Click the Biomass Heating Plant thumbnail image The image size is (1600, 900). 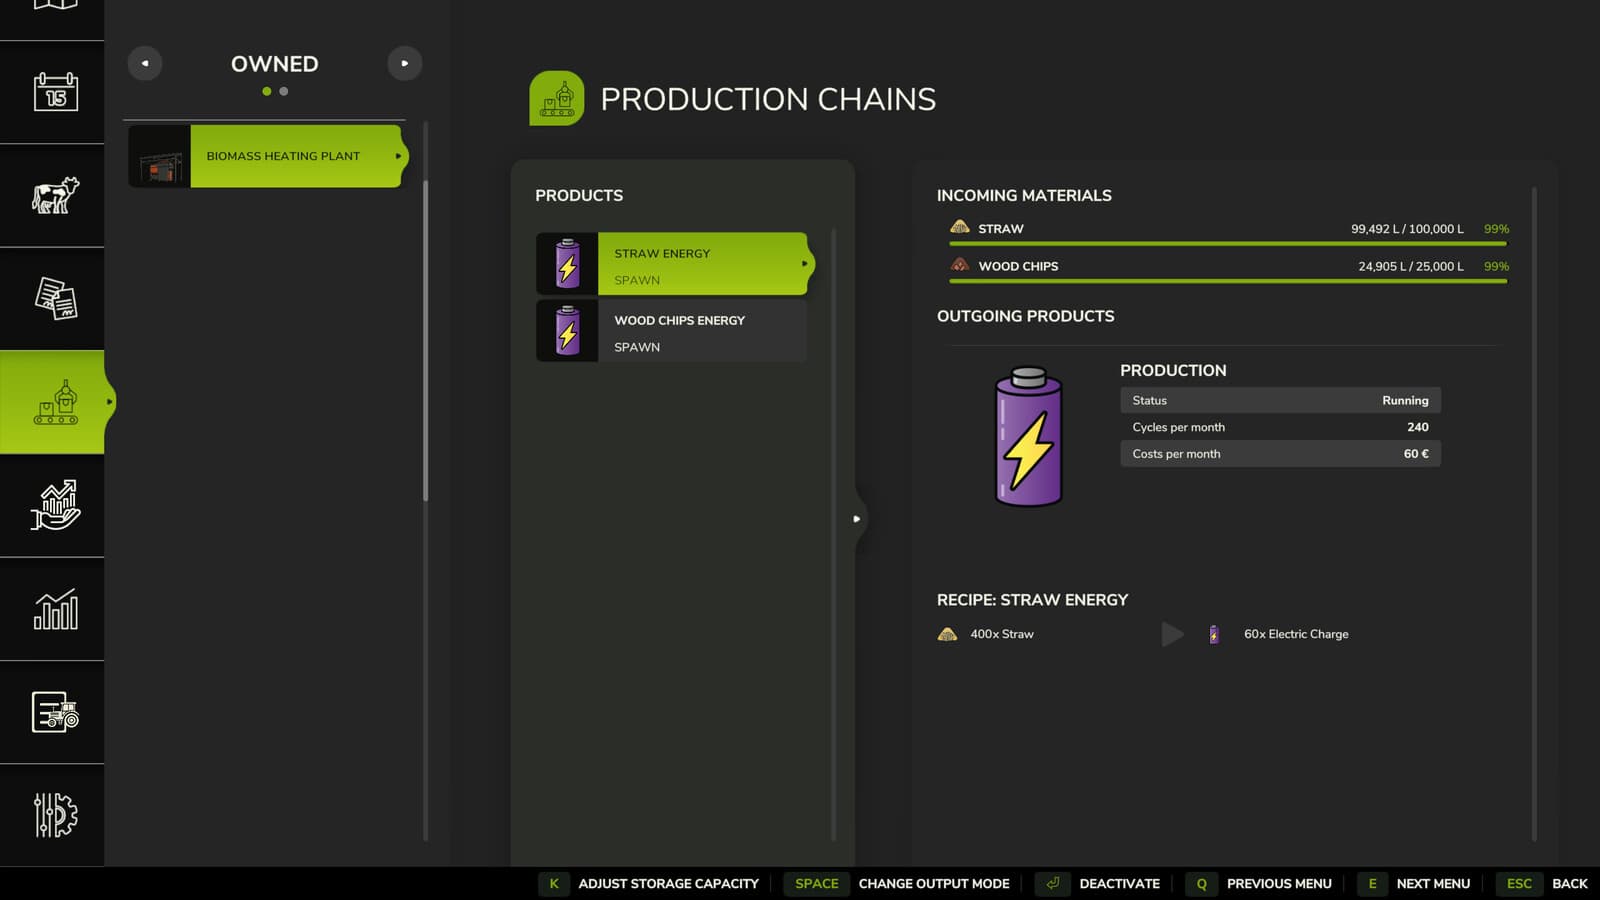(160, 156)
